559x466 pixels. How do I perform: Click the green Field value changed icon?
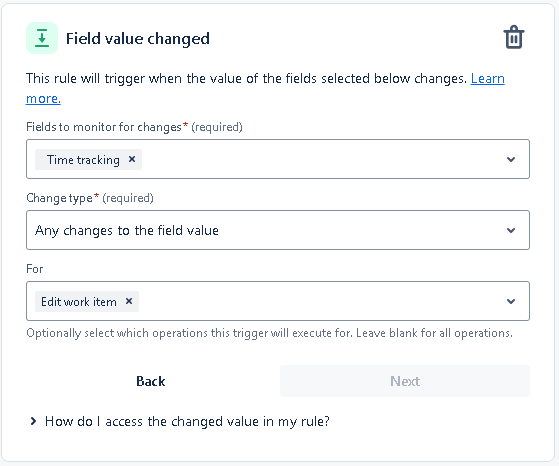(42, 38)
